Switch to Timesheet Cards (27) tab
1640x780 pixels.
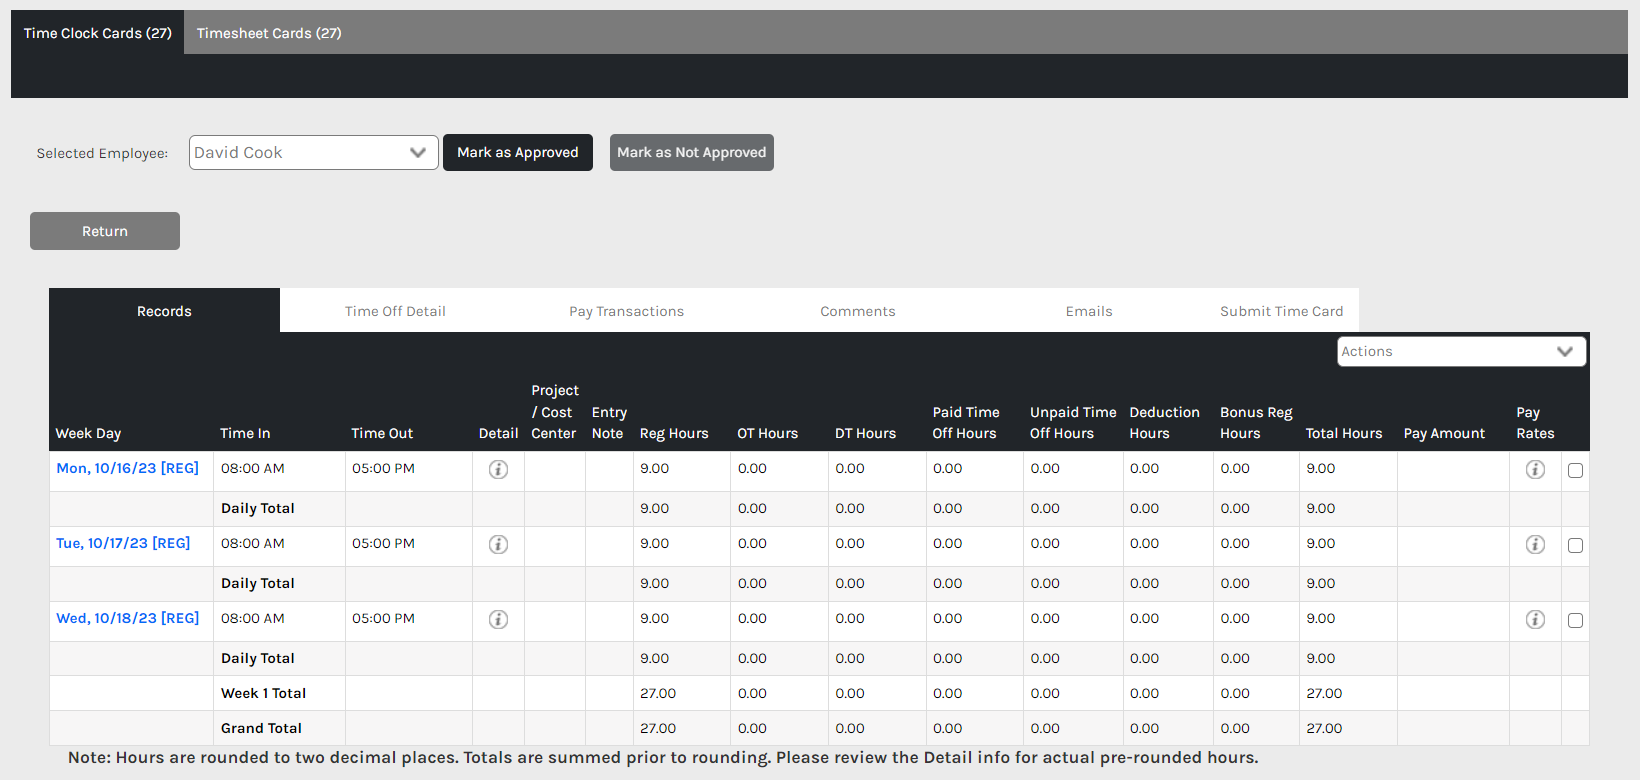click(x=269, y=33)
